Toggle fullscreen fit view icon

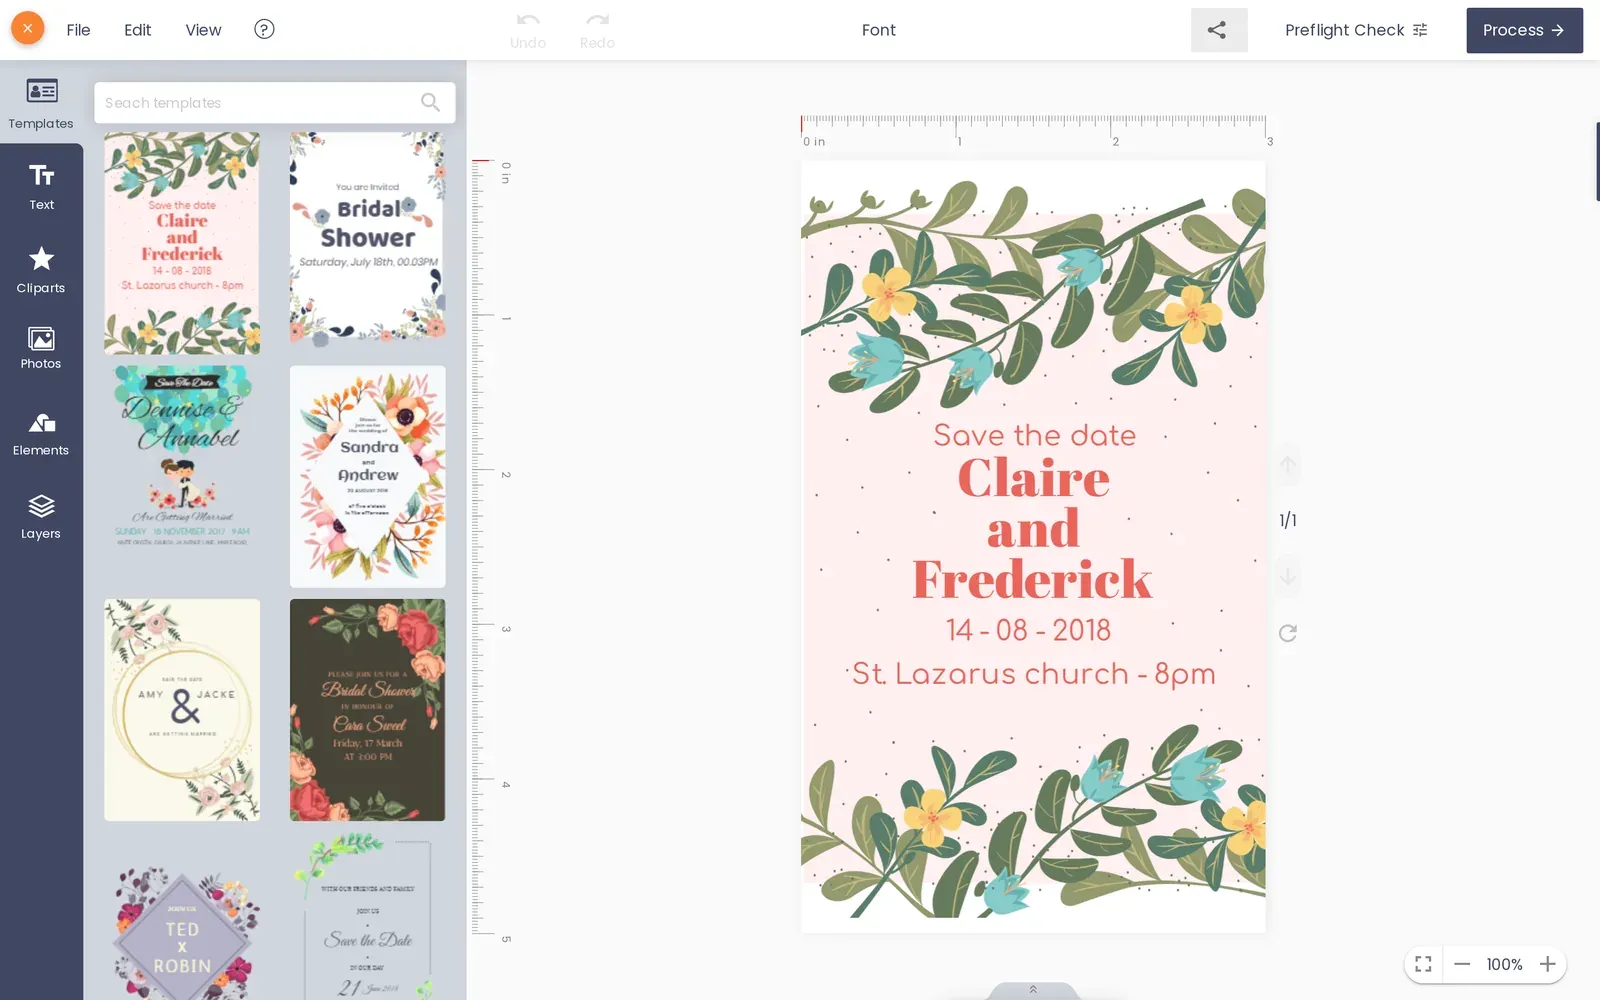pos(1423,964)
